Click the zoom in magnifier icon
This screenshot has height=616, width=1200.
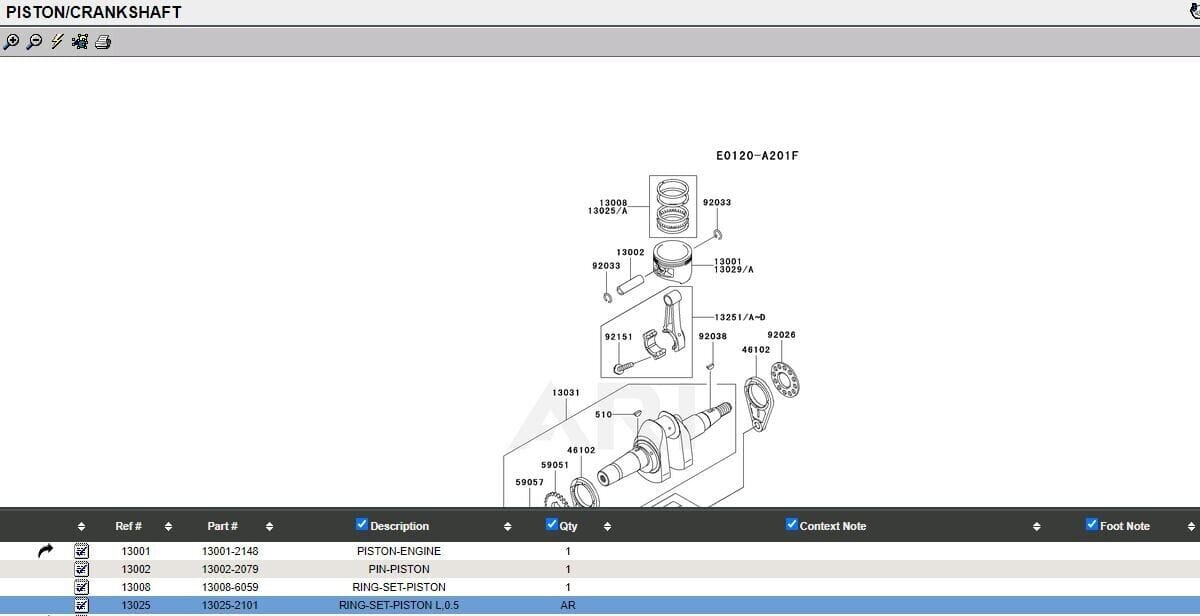(11, 42)
